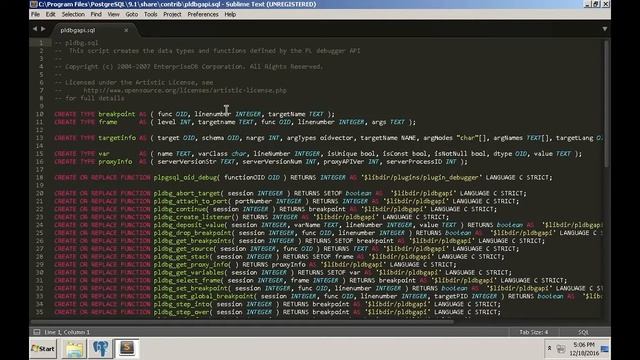
Task: Open the Selection menu
Action: point(73,14)
